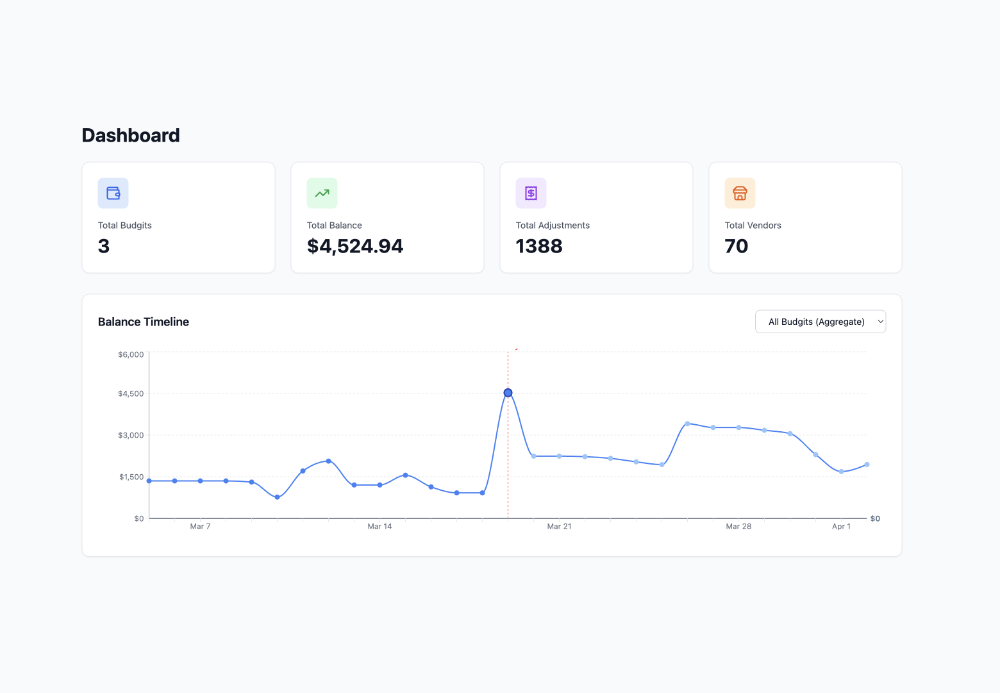Select the Balance Timeline section title
1000x693 pixels.
click(144, 321)
